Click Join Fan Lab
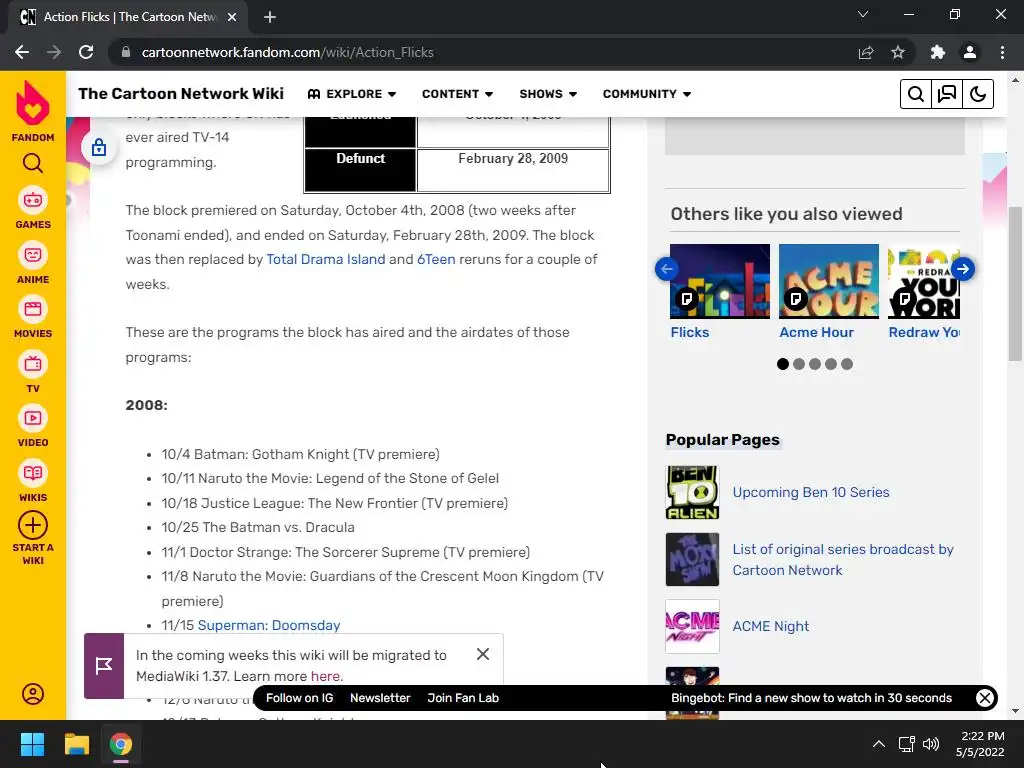 (x=463, y=697)
